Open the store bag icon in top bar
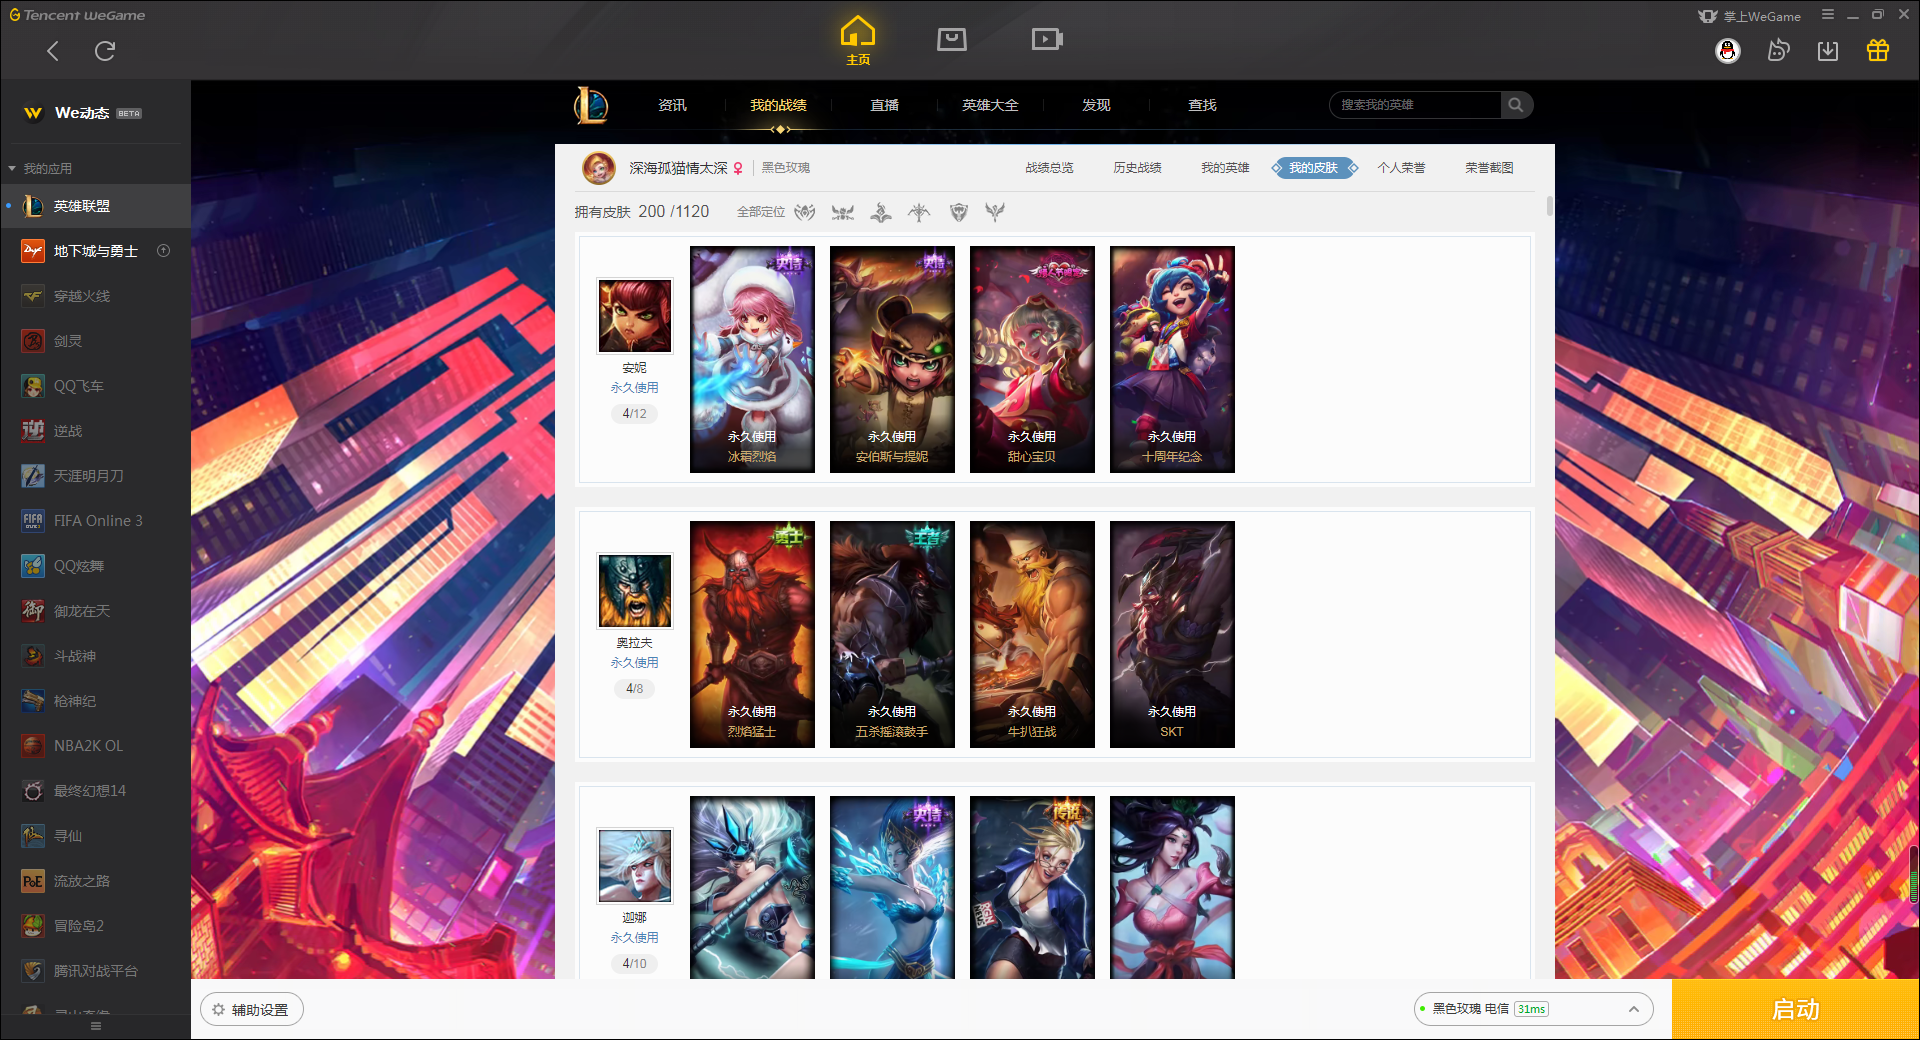Viewport: 1920px width, 1040px height. [x=952, y=39]
